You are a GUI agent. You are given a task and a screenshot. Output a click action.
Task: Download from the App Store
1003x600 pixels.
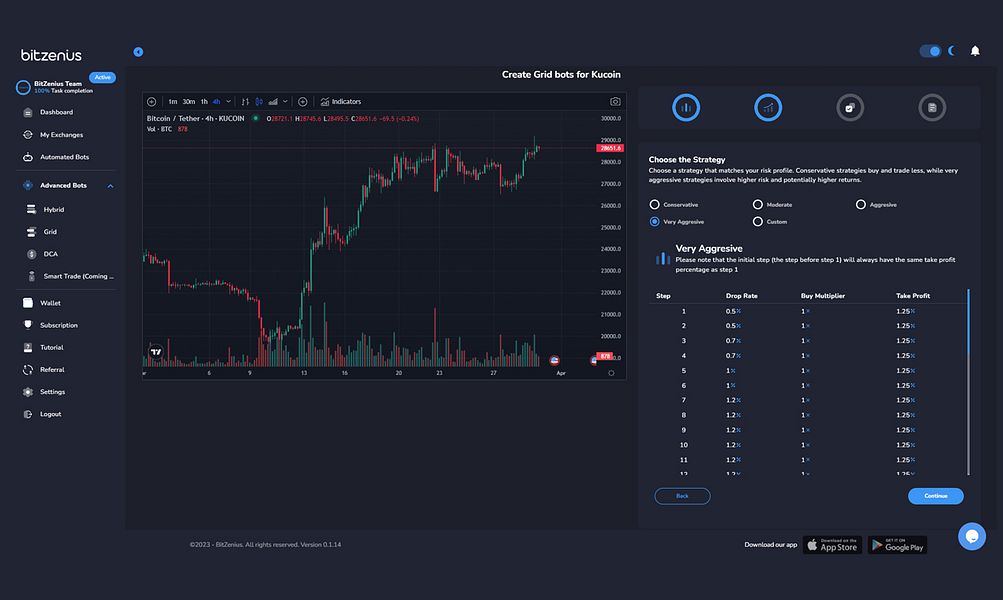[x=832, y=545]
